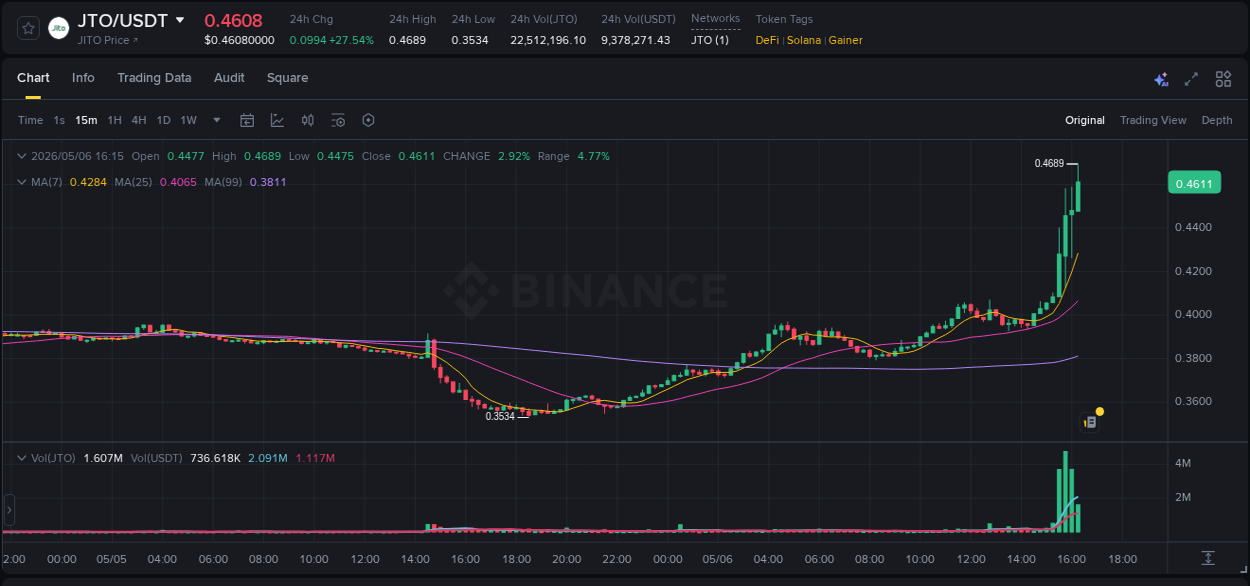Open the Trading Data tab
Viewport: 1250px width, 586px height.
(154, 78)
